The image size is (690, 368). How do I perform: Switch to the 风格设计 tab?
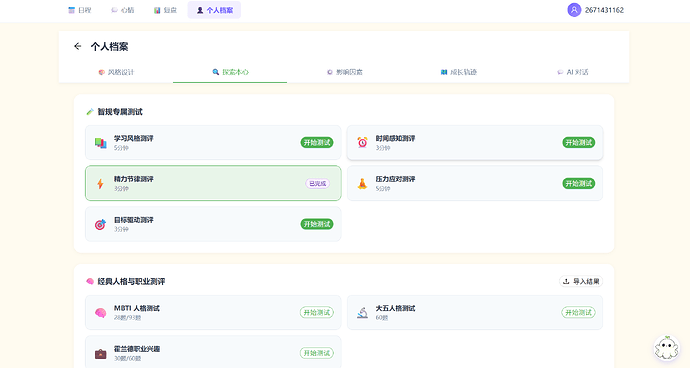pos(116,72)
